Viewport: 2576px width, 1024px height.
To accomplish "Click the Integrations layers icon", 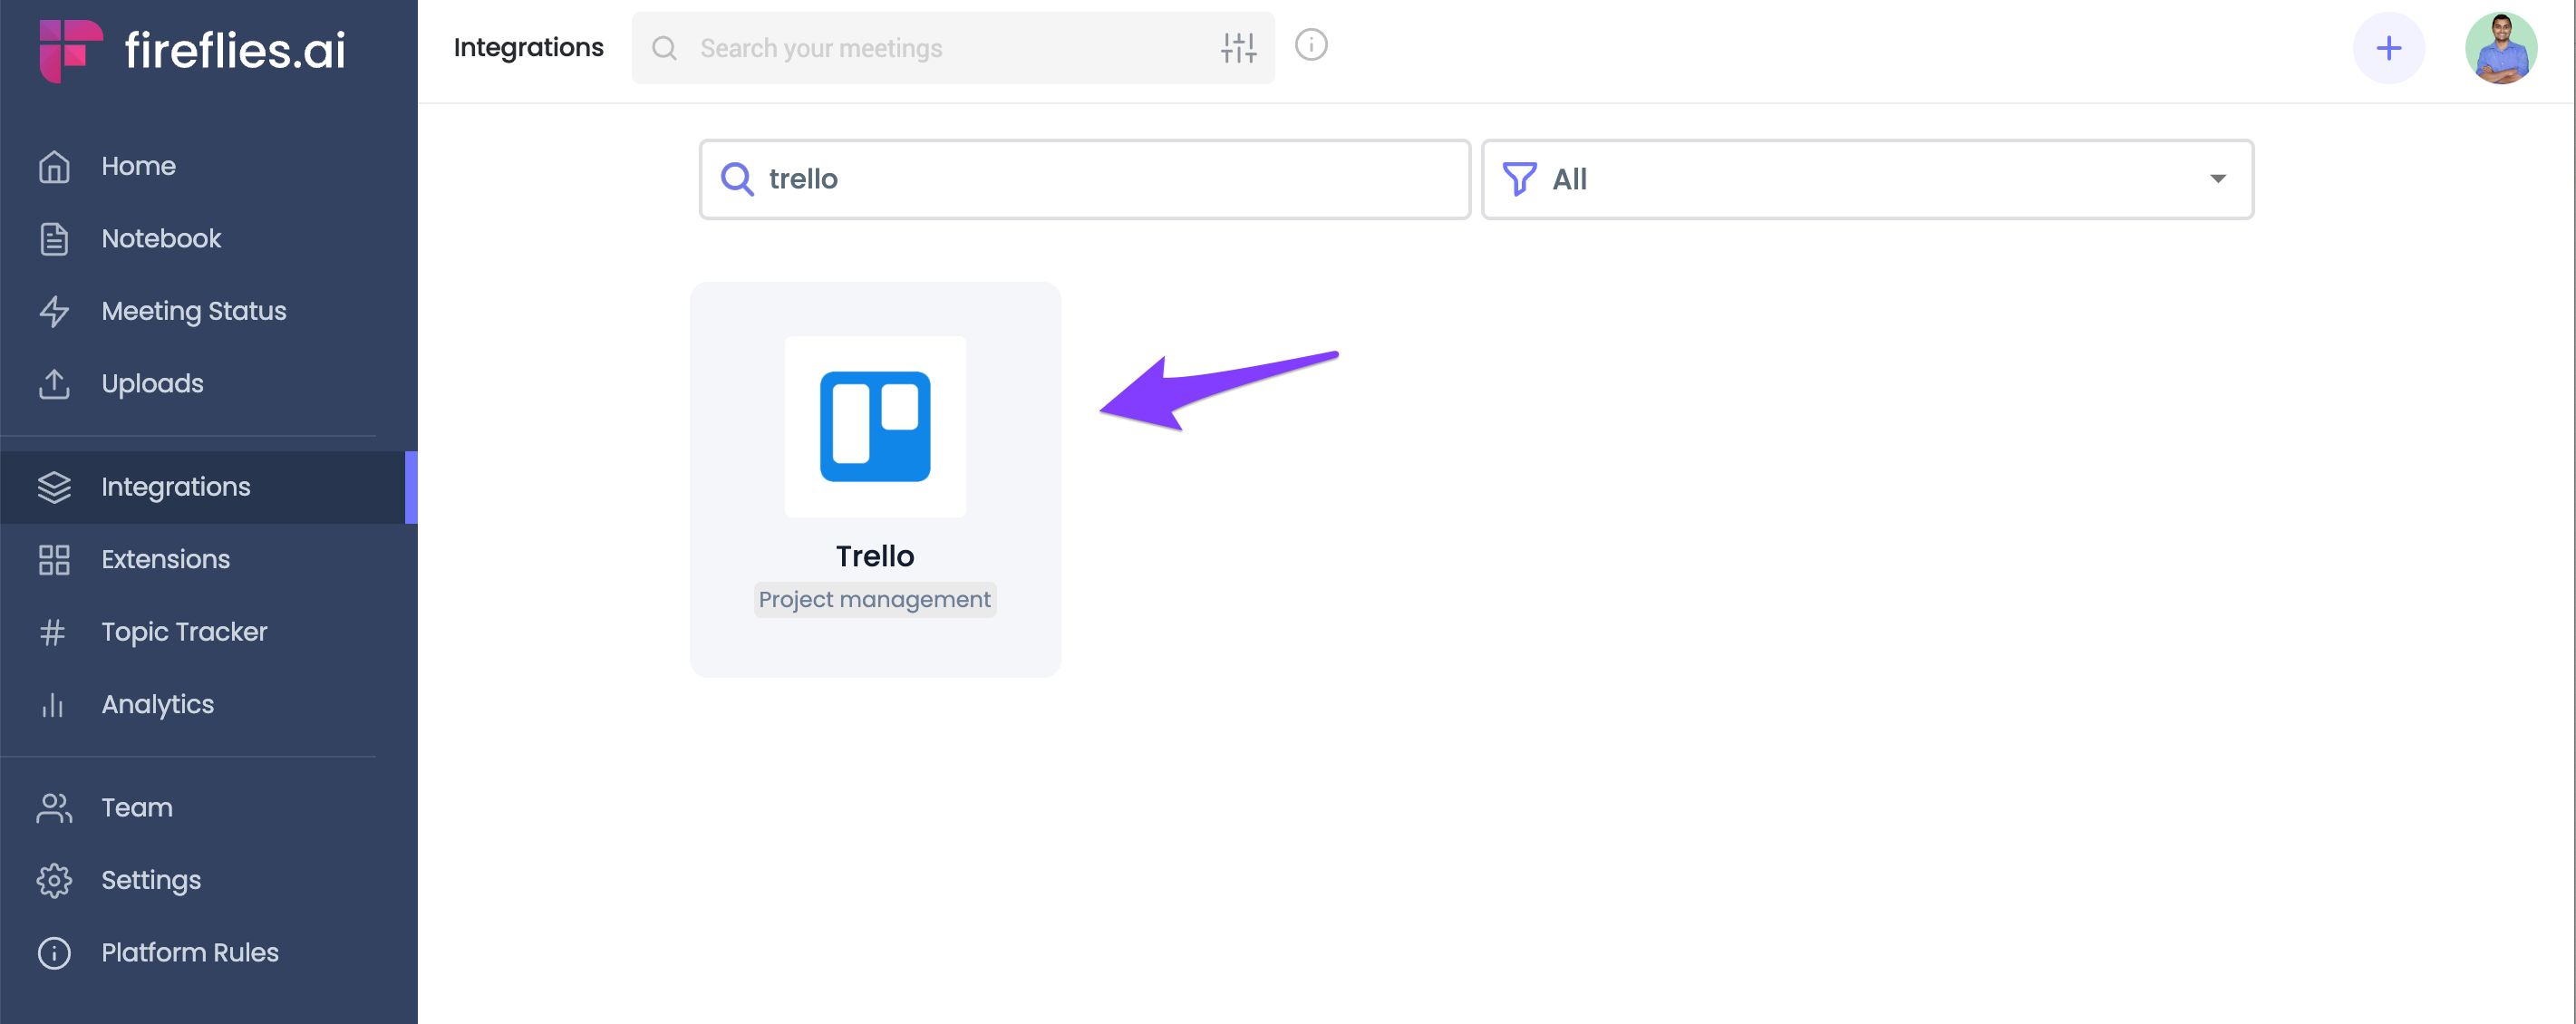I will 54,487.
